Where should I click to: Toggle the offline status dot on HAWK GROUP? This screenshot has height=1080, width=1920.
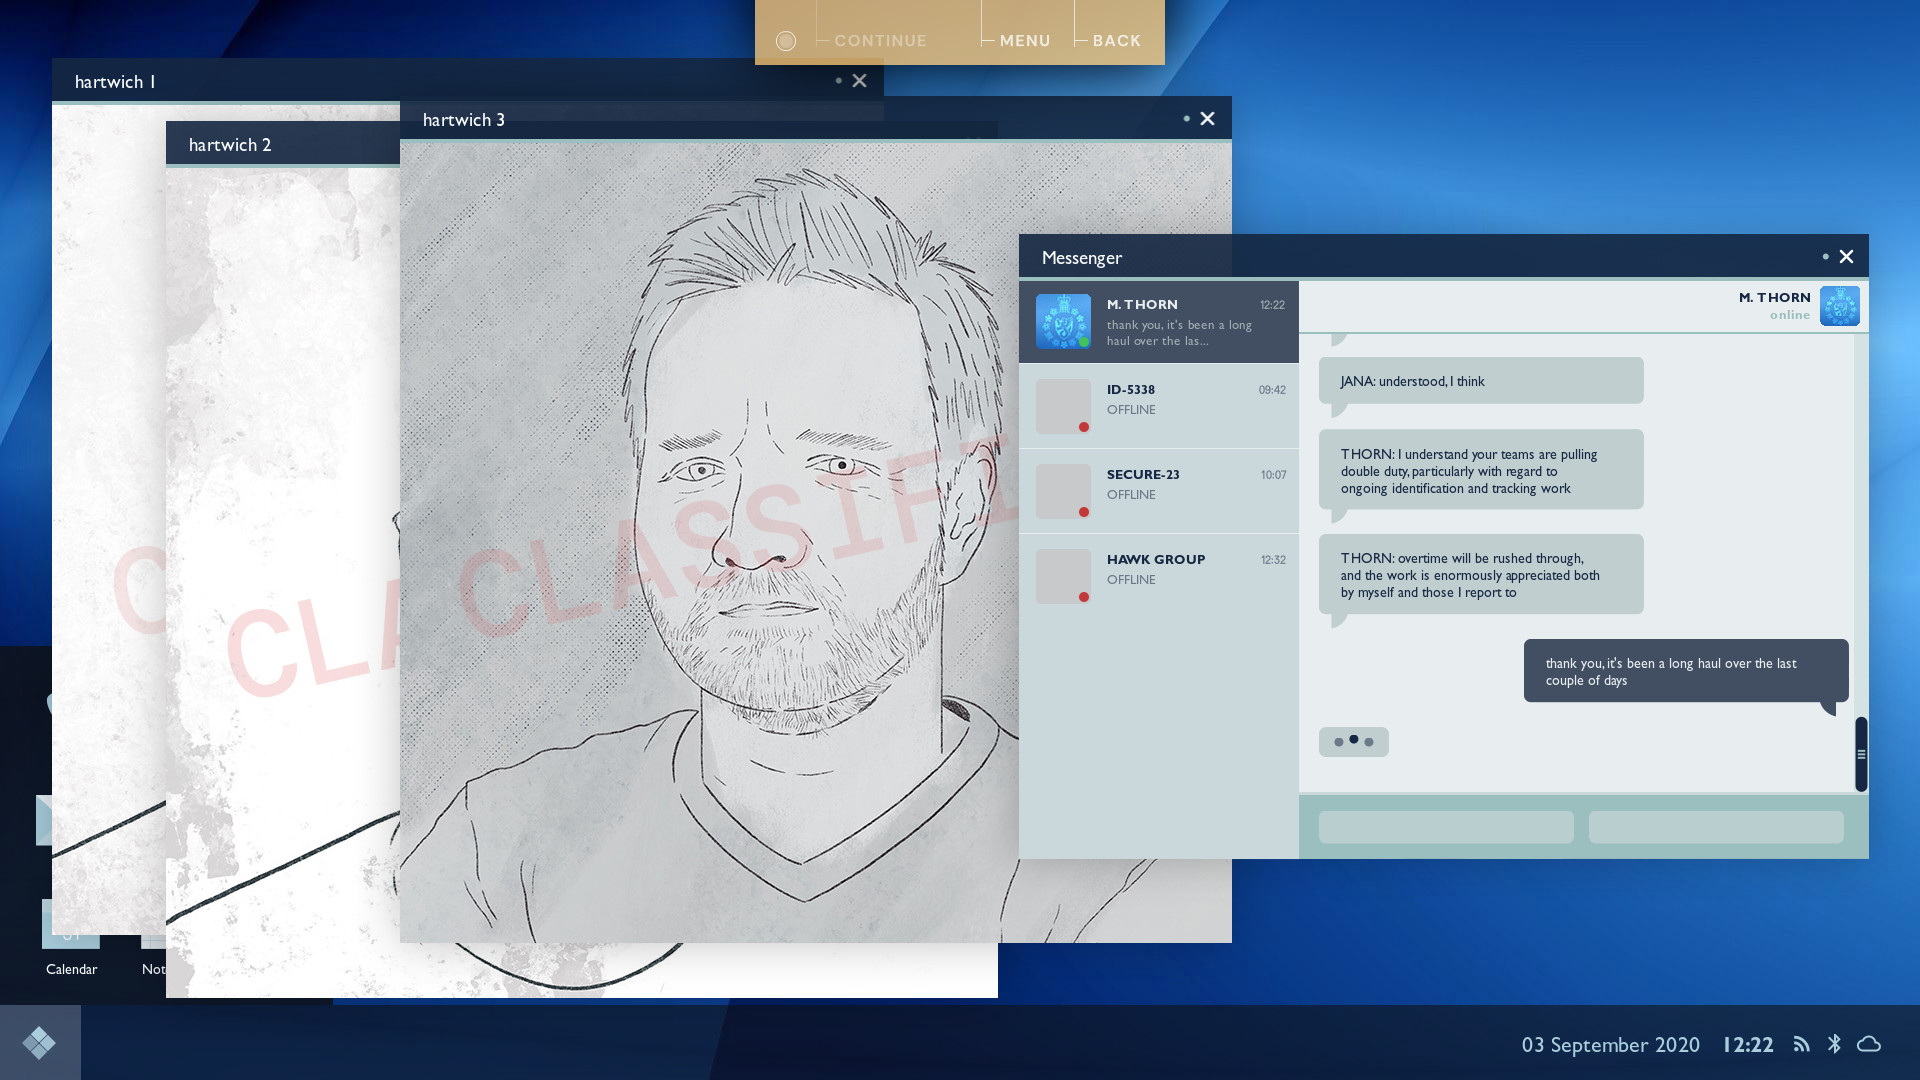pyautogui.click(x=1083, y=595)
